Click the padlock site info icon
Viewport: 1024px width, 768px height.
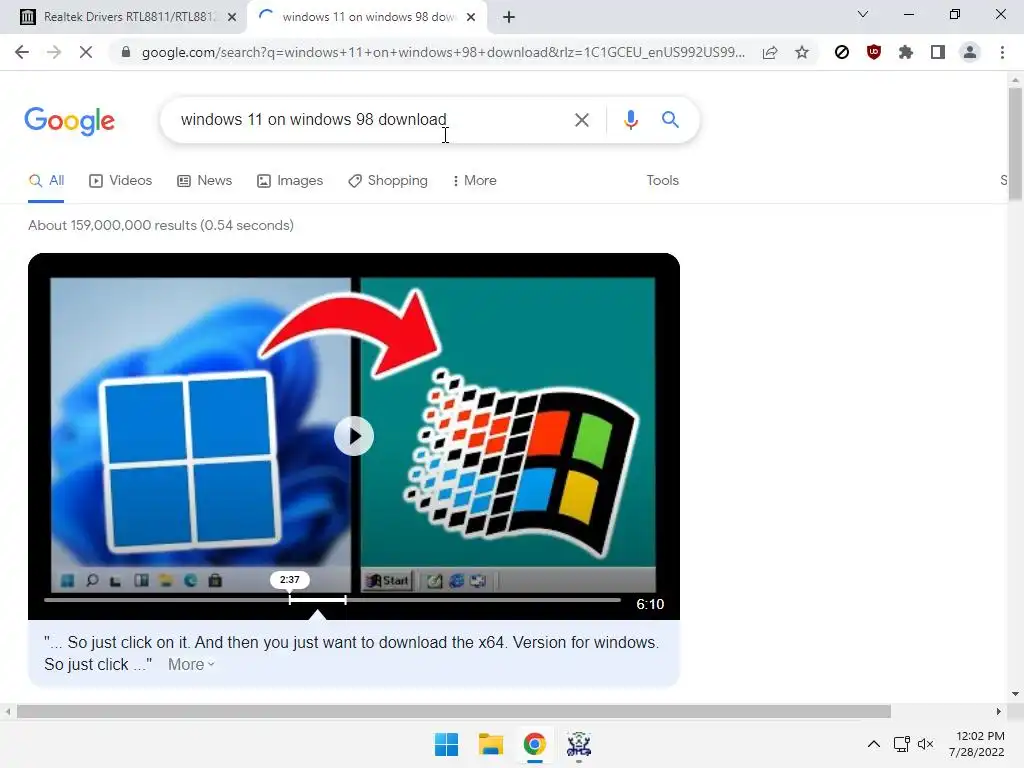click(x=126, y=52)
